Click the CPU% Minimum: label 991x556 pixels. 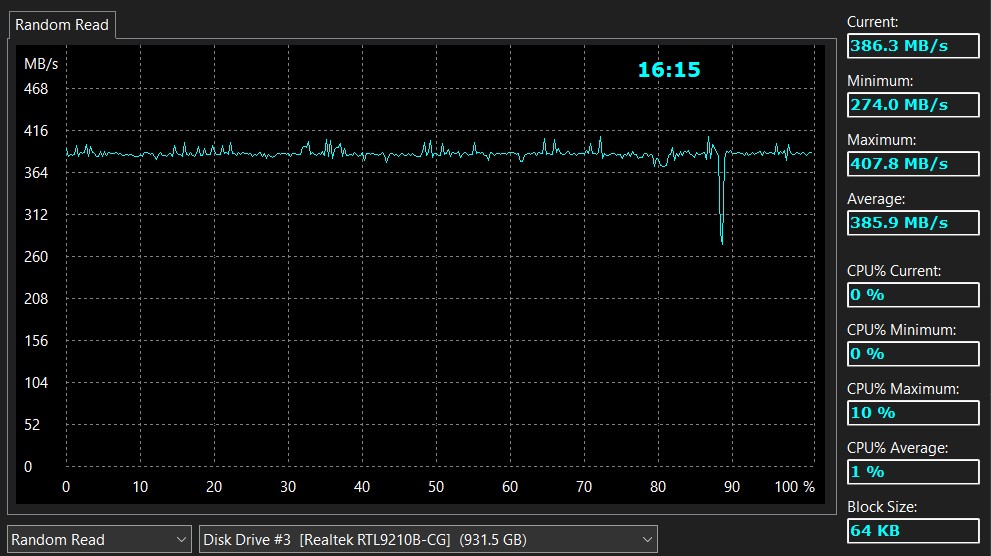click(x=901, y=330)
